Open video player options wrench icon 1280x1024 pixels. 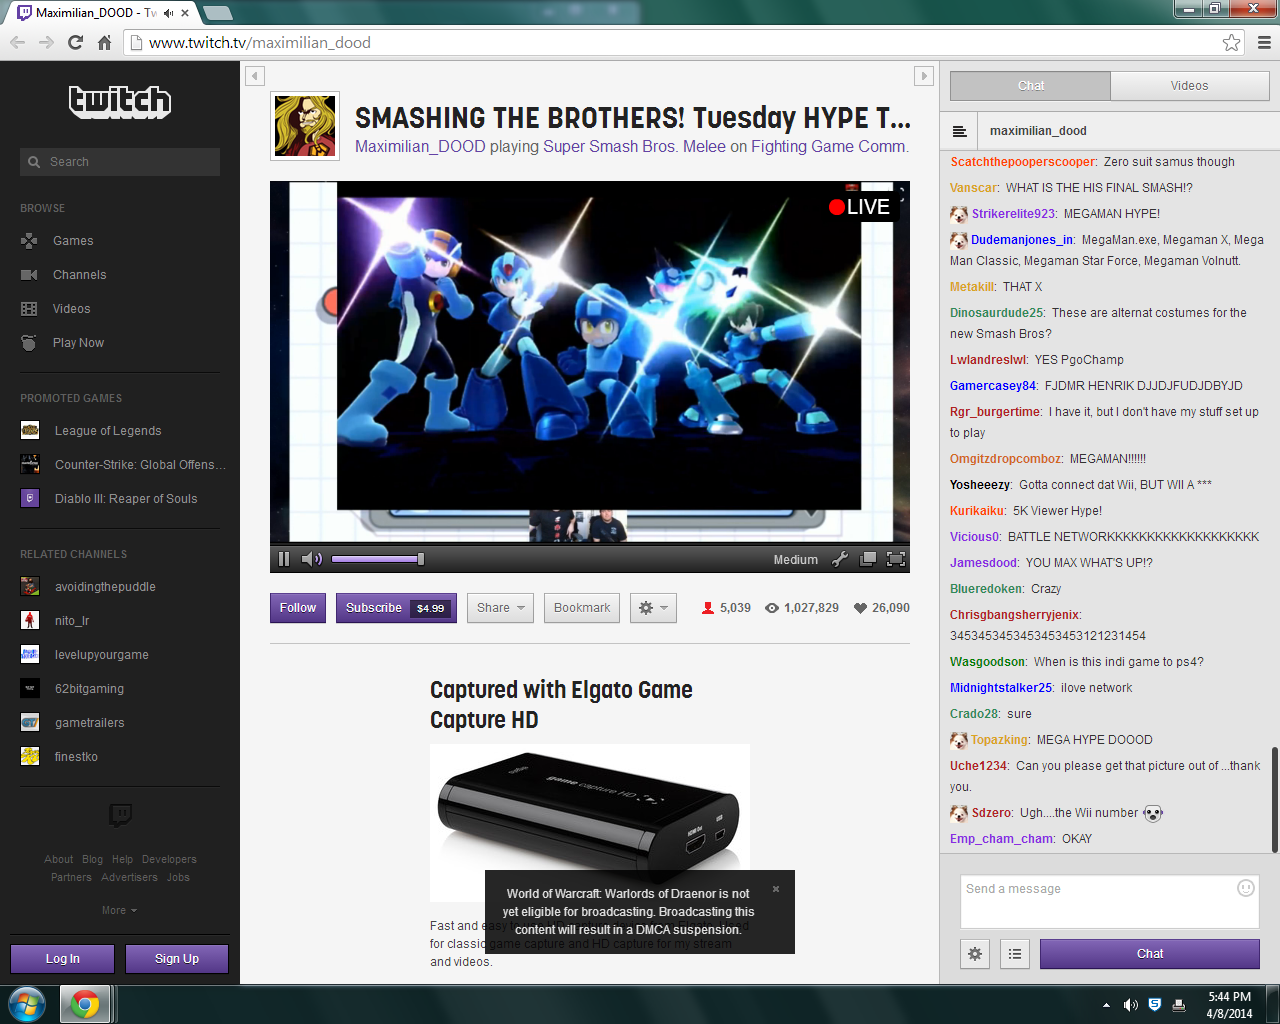[840, 559]
